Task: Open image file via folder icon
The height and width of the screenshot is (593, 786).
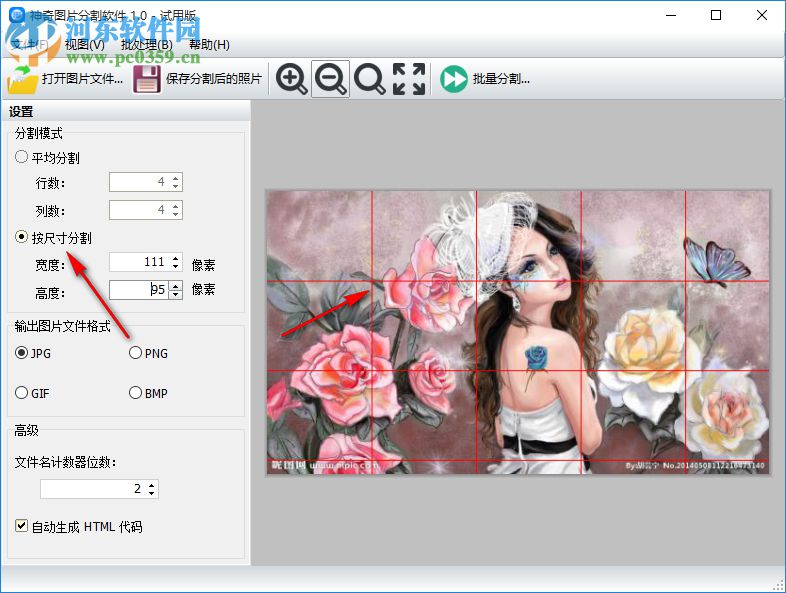Action: click(23, 79)
